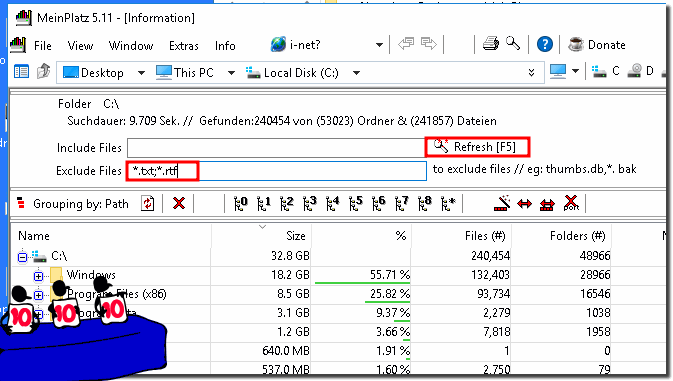The image size is (673, 381).
Task: Select Local Disk (C:) breadcrumb
Action: 292,73
